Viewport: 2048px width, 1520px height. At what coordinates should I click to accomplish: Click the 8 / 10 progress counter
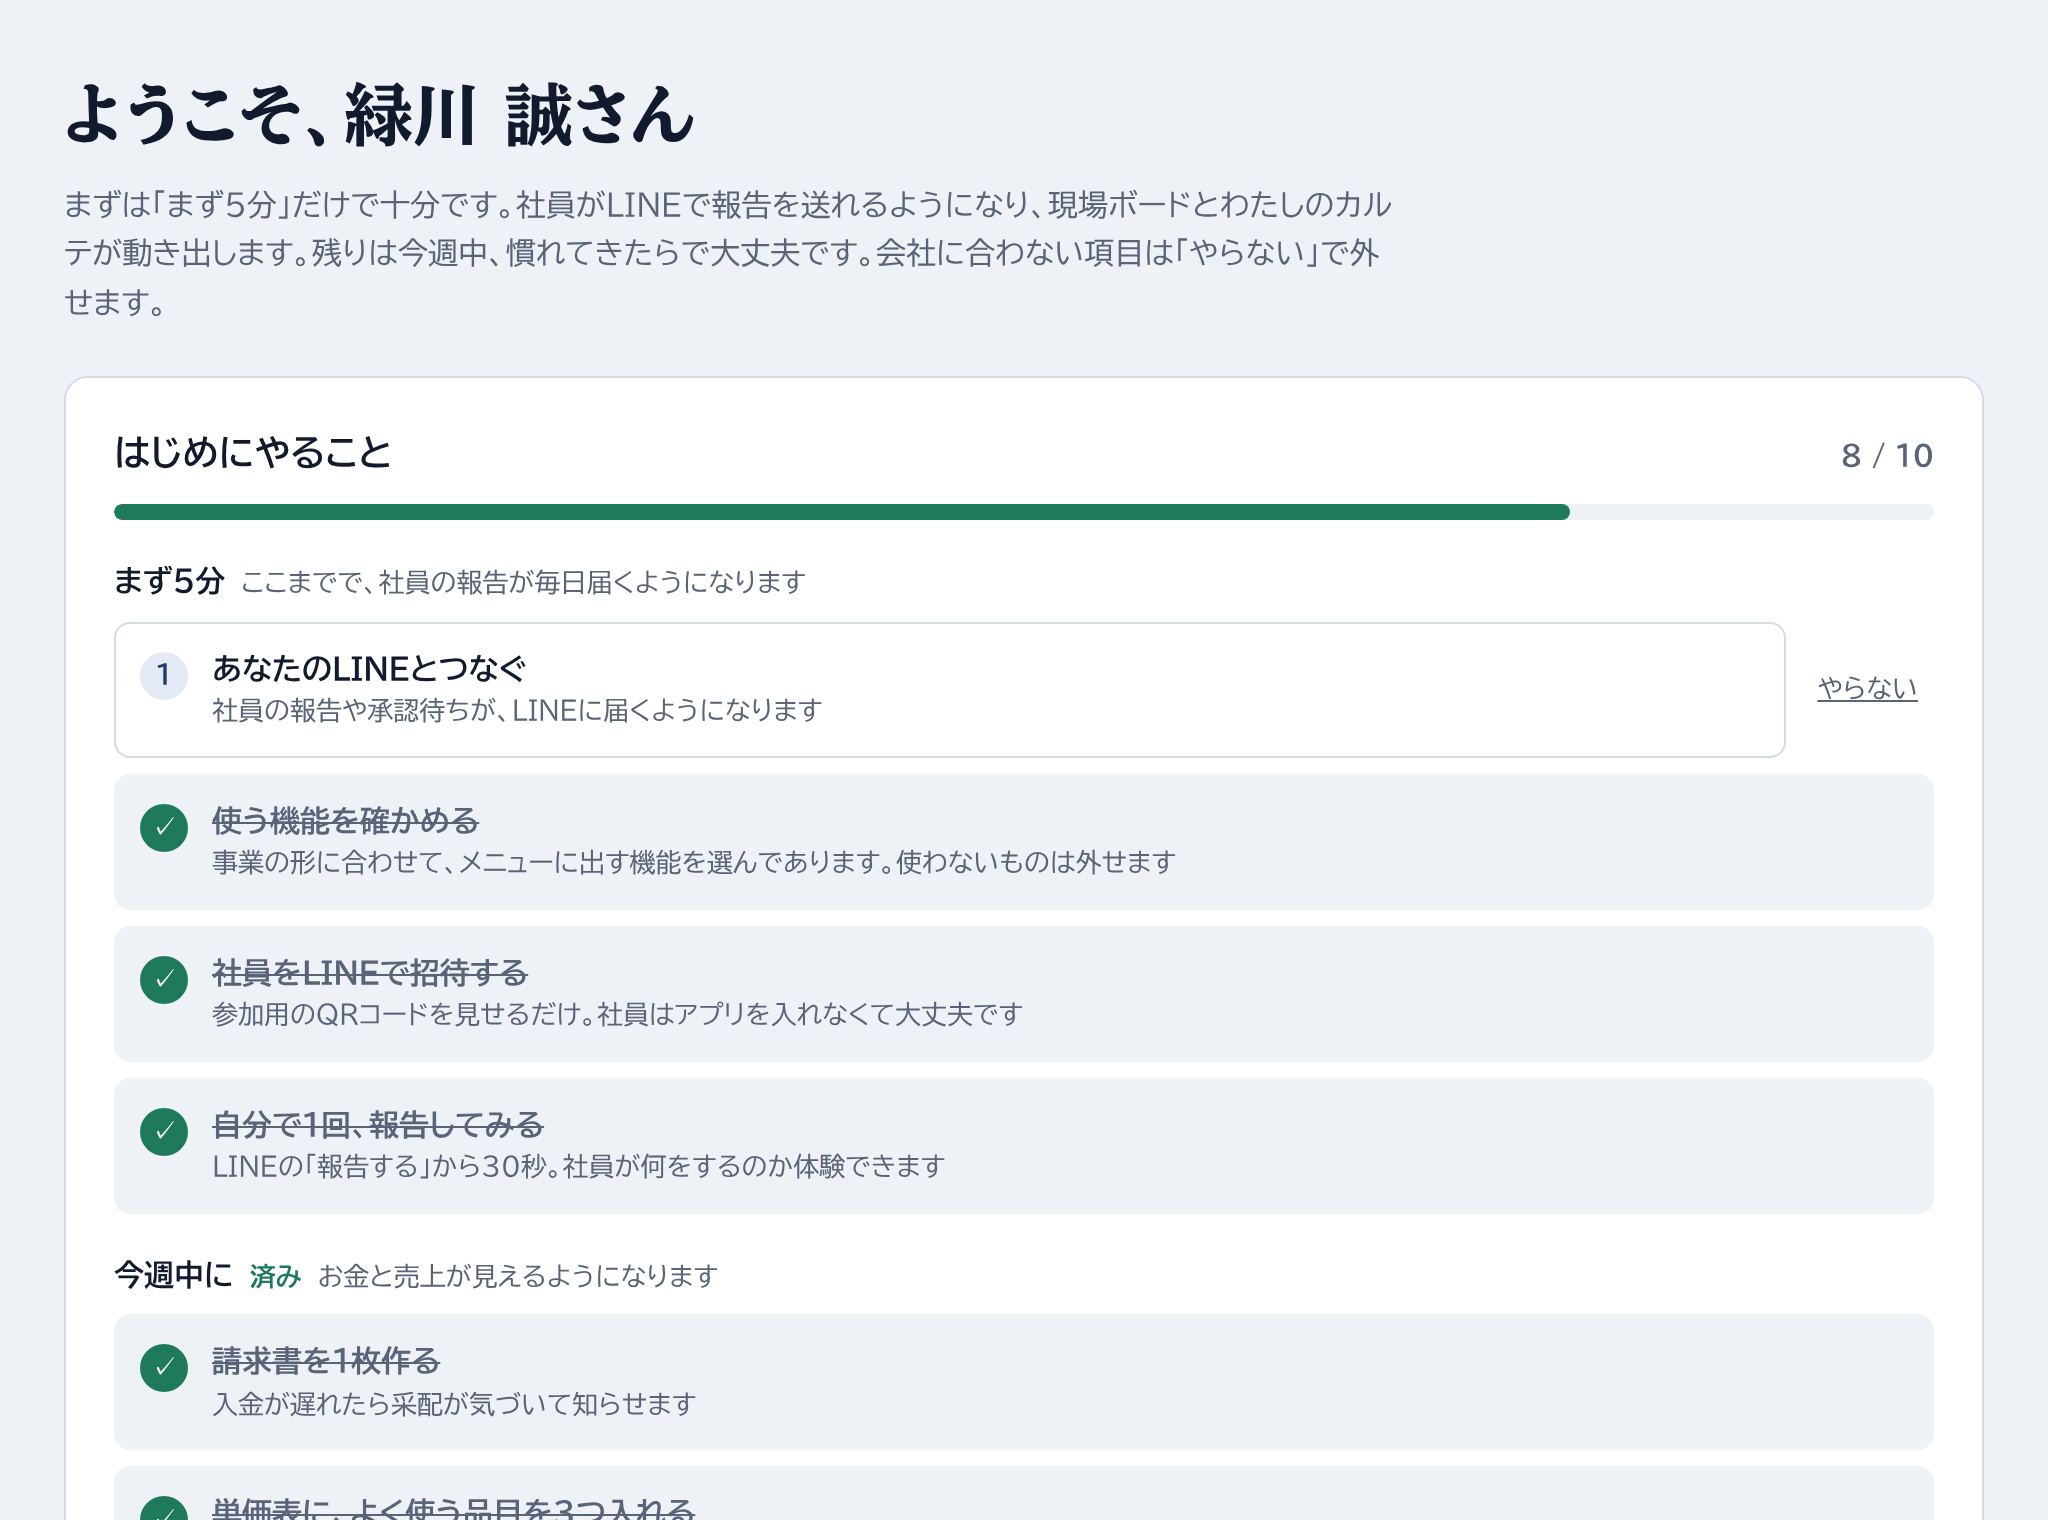coord(1887,456)
